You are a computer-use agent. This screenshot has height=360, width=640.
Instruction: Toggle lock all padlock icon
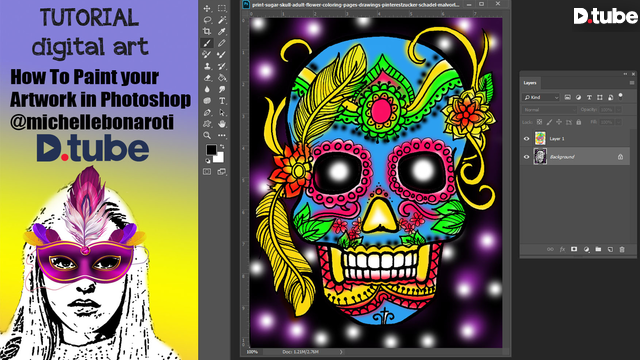click(x=578, y=122)
